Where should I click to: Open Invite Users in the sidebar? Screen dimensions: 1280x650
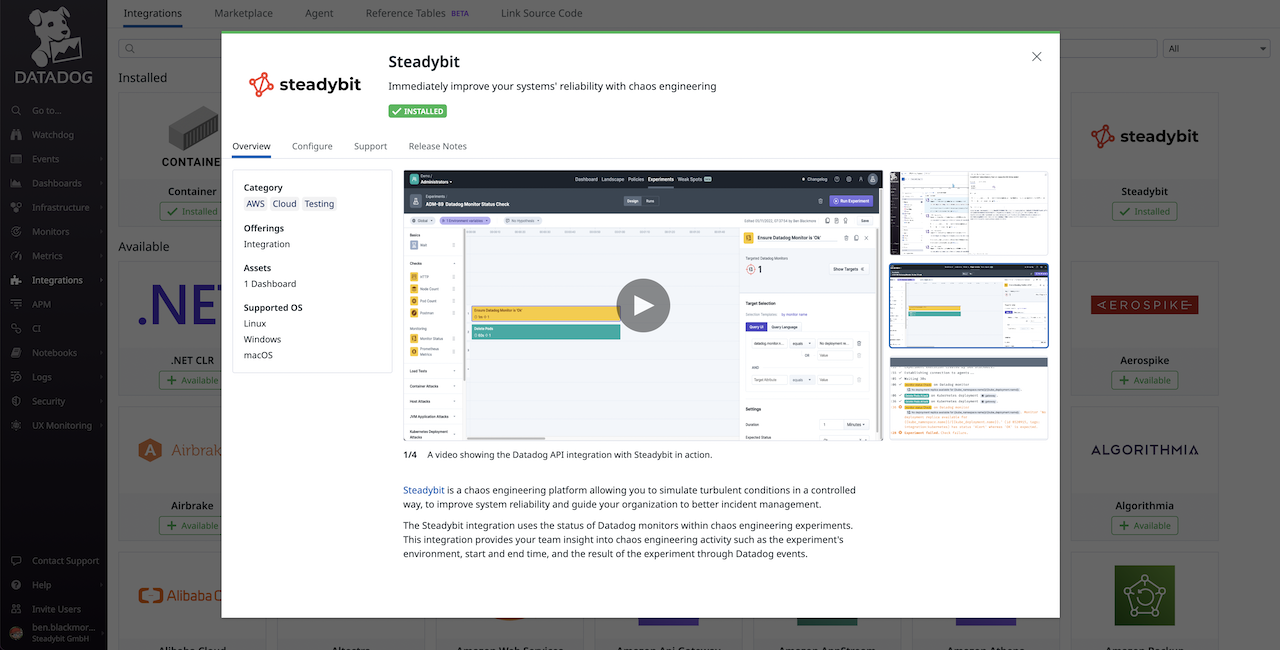click(56, 610)
